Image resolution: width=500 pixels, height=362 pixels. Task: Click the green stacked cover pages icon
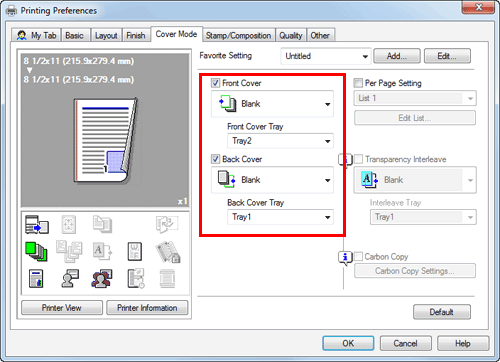[x=36, y=251]
